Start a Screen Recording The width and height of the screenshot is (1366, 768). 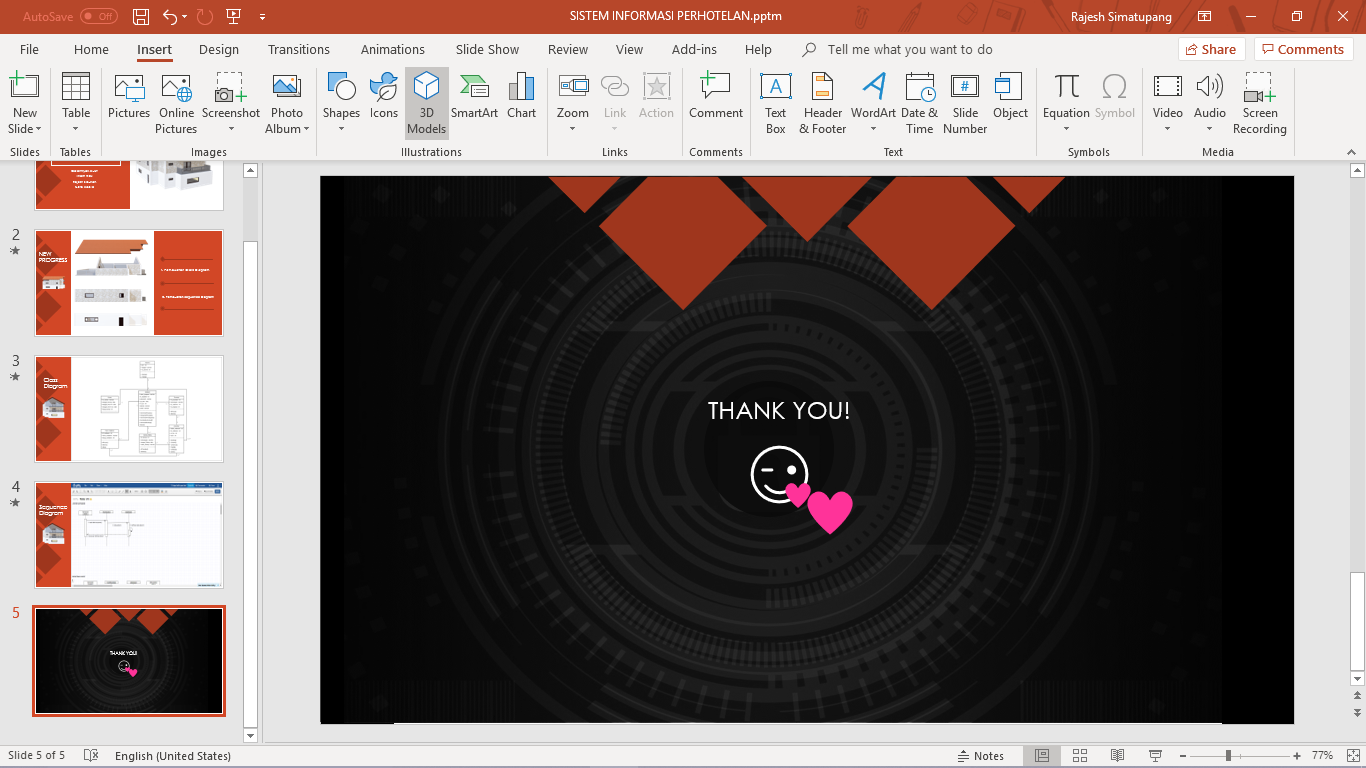click(x=1259, y=104)
